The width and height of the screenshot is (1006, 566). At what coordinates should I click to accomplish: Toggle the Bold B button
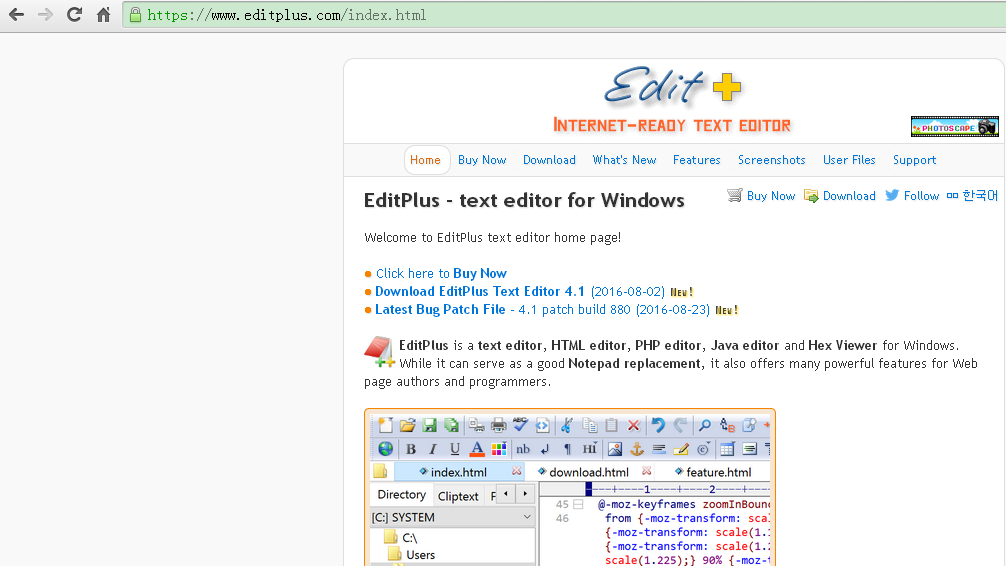[411, 449]
